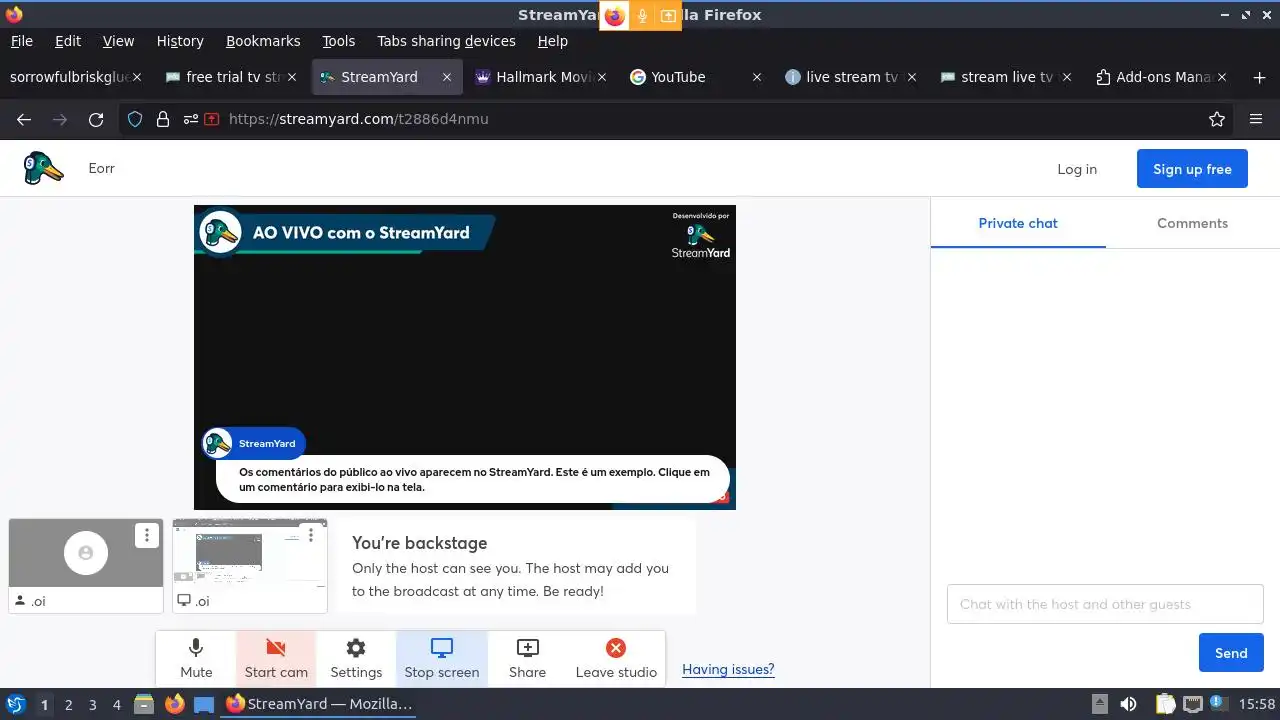Click screen sharing indicator in title bar
Viewport: 1280px width, 720px height.
tap(668, 15)
